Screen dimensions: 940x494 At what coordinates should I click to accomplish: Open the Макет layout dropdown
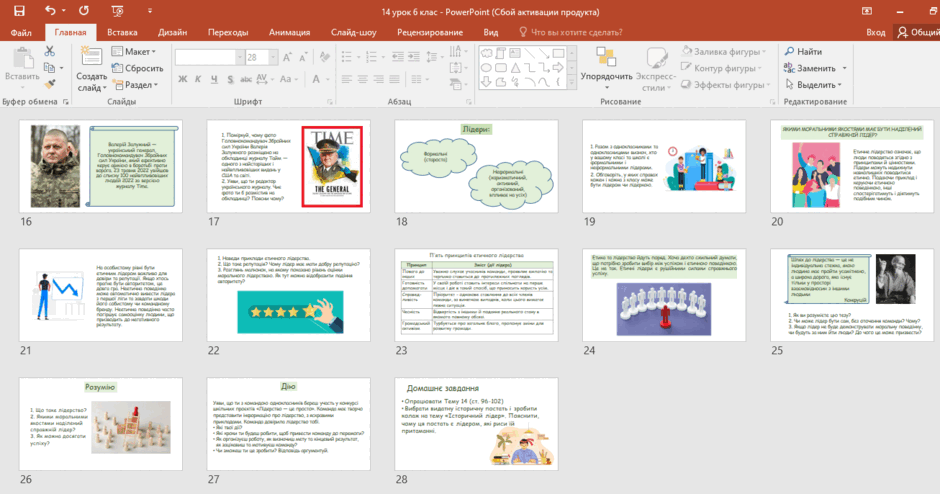click(x=134, y=52)
